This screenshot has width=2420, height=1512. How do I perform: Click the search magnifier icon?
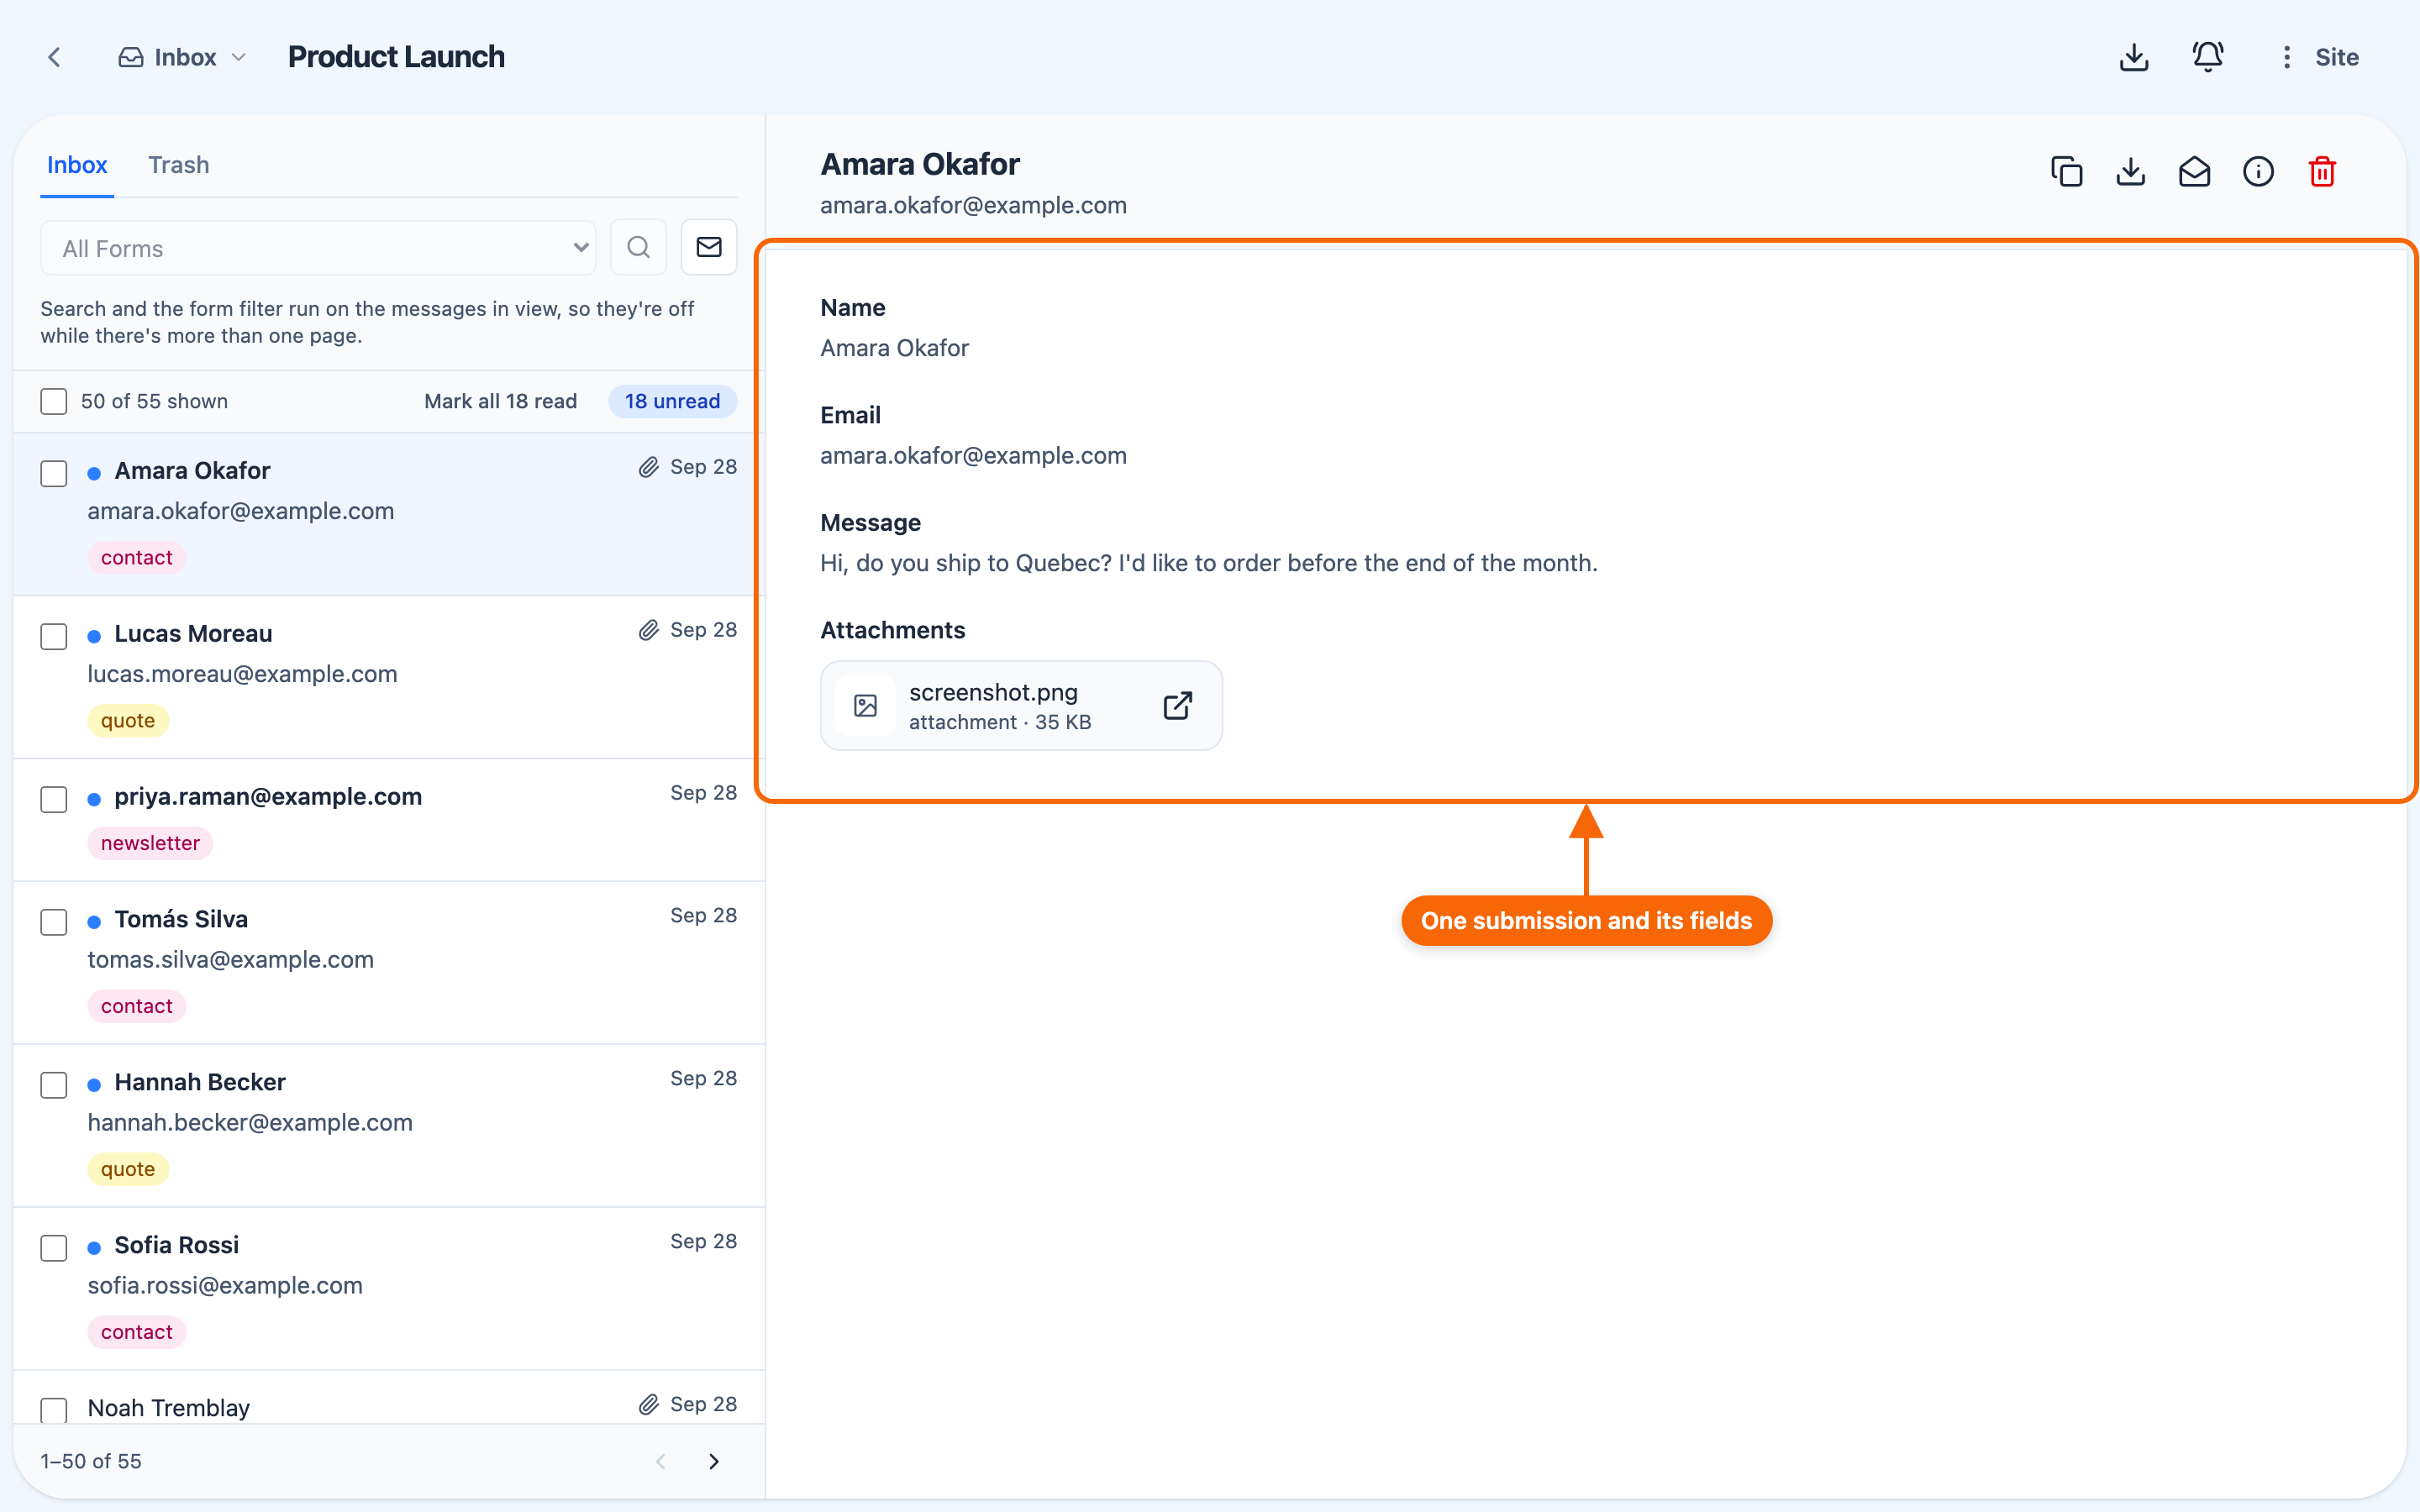click(638, 247)
